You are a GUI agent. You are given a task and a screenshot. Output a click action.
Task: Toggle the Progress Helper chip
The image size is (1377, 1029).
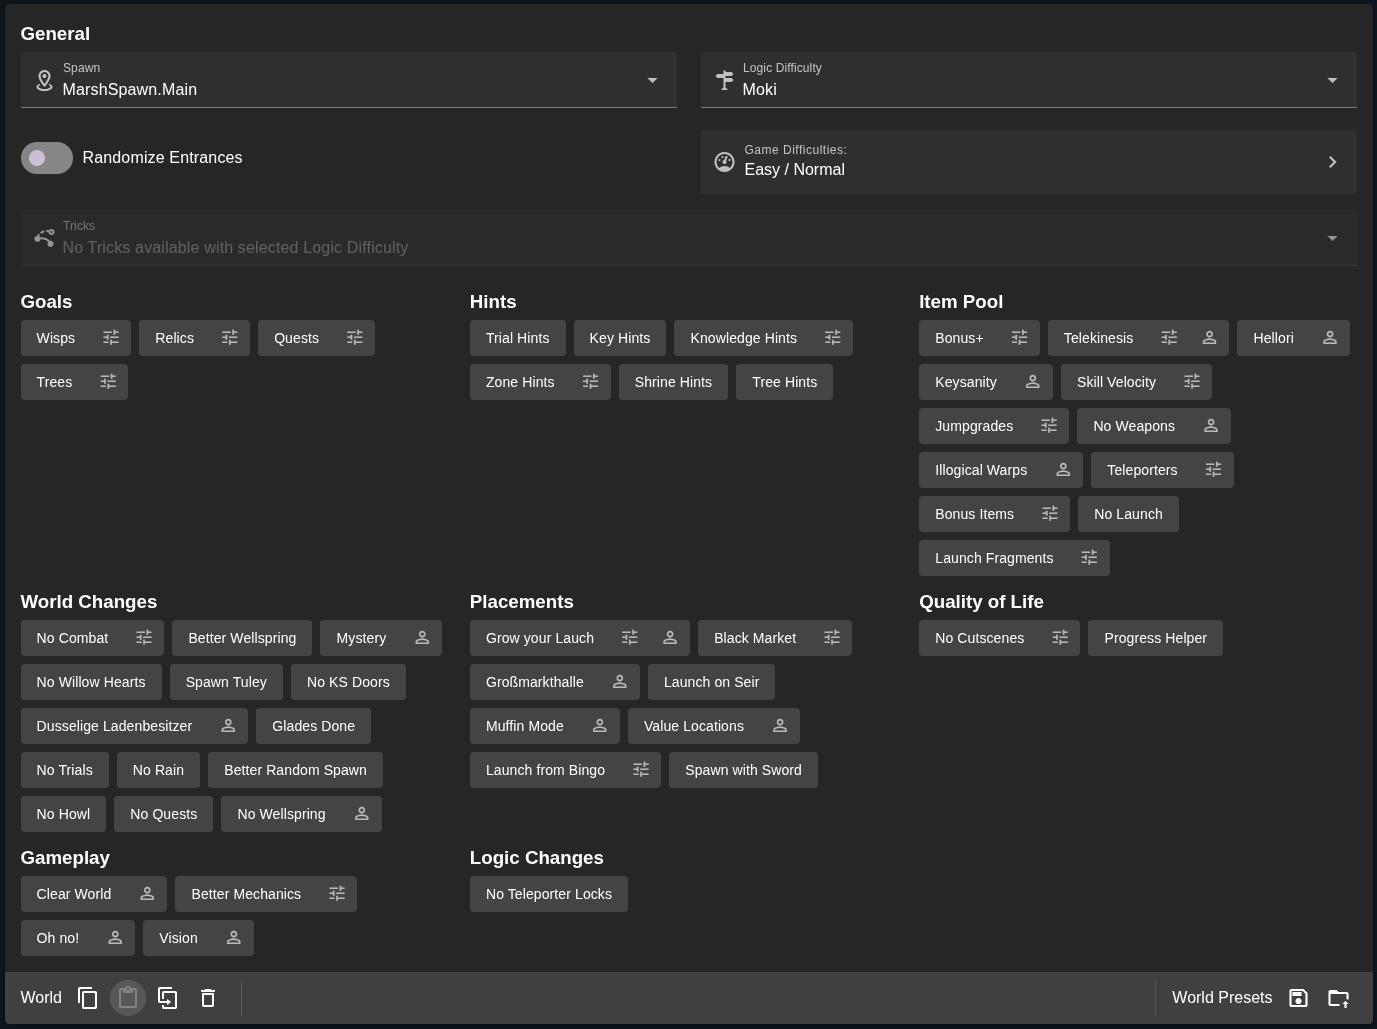click(1155, 638)
